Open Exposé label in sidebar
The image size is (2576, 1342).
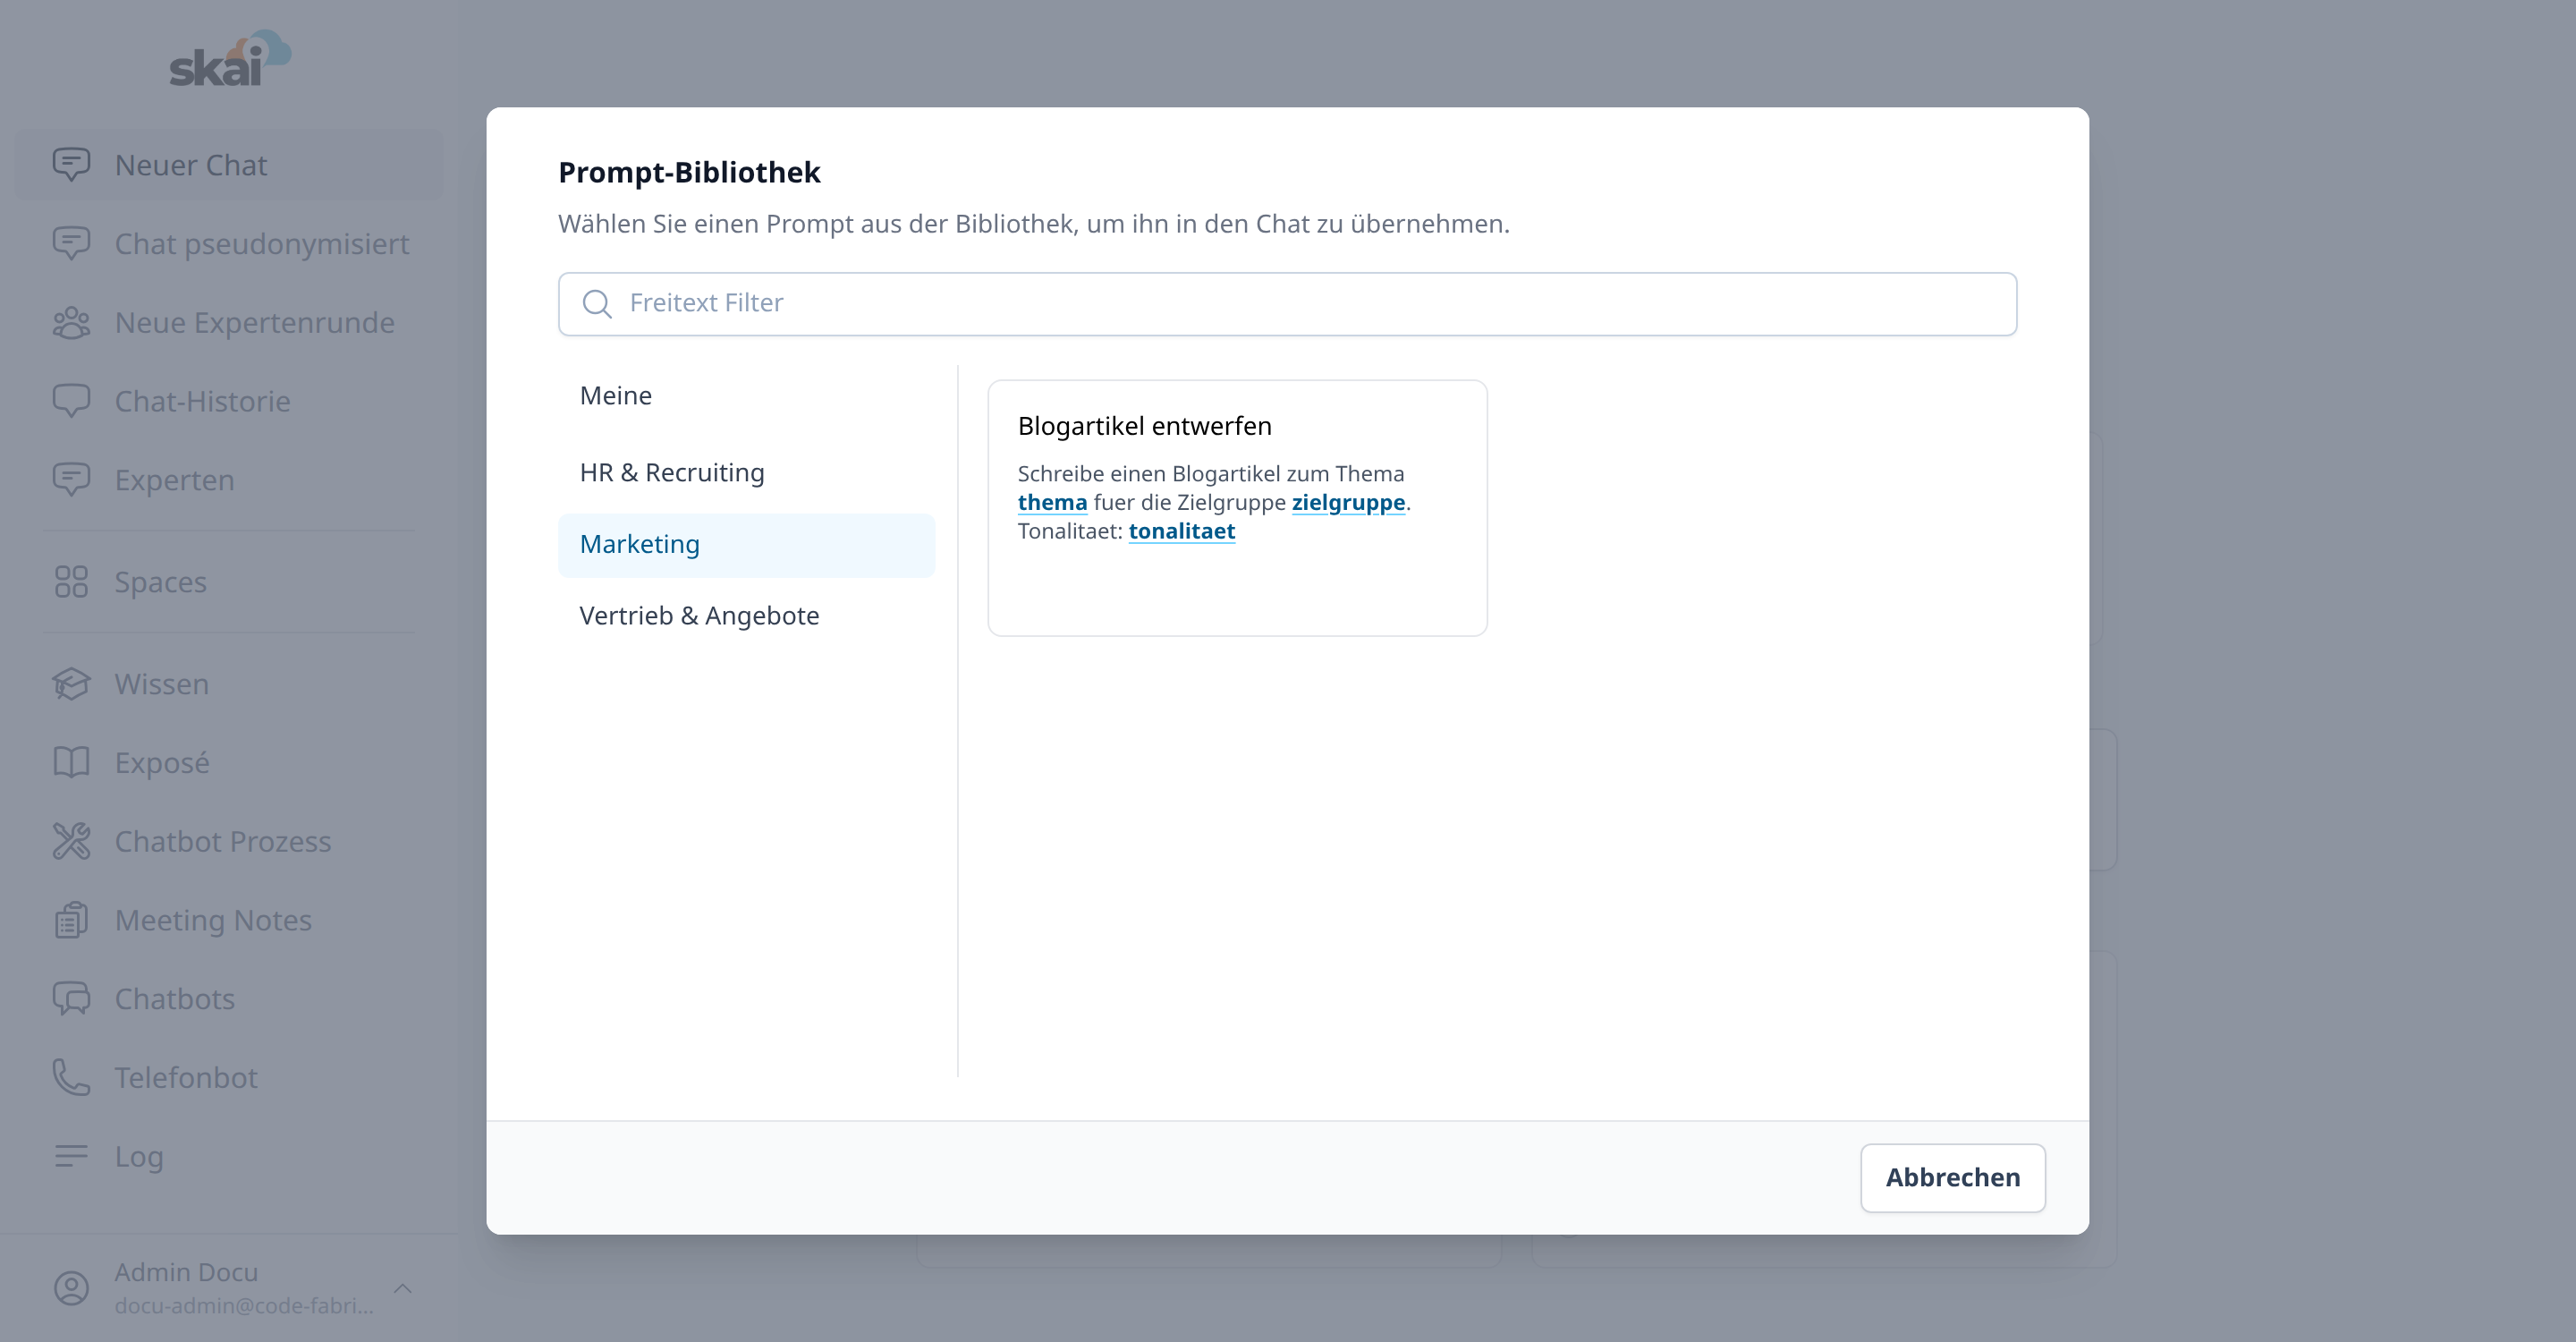pos(162,762)
